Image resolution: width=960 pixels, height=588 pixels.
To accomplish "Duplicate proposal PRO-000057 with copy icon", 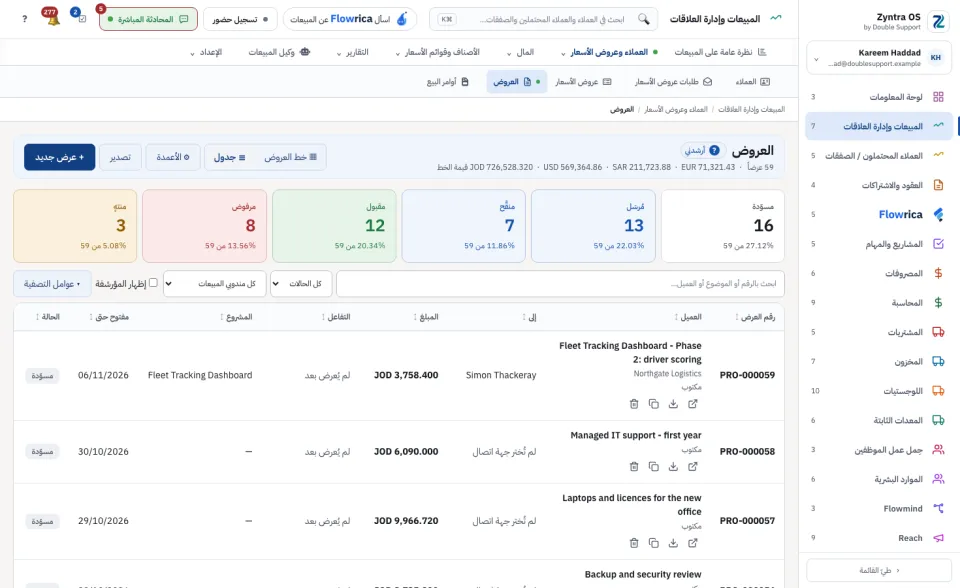I will 653,543.
